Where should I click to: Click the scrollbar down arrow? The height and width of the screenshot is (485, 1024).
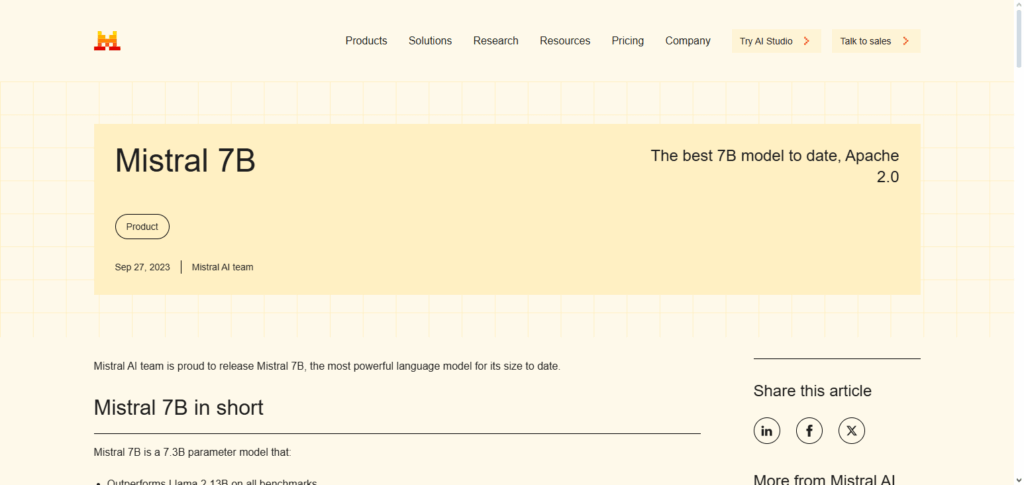1017,479
